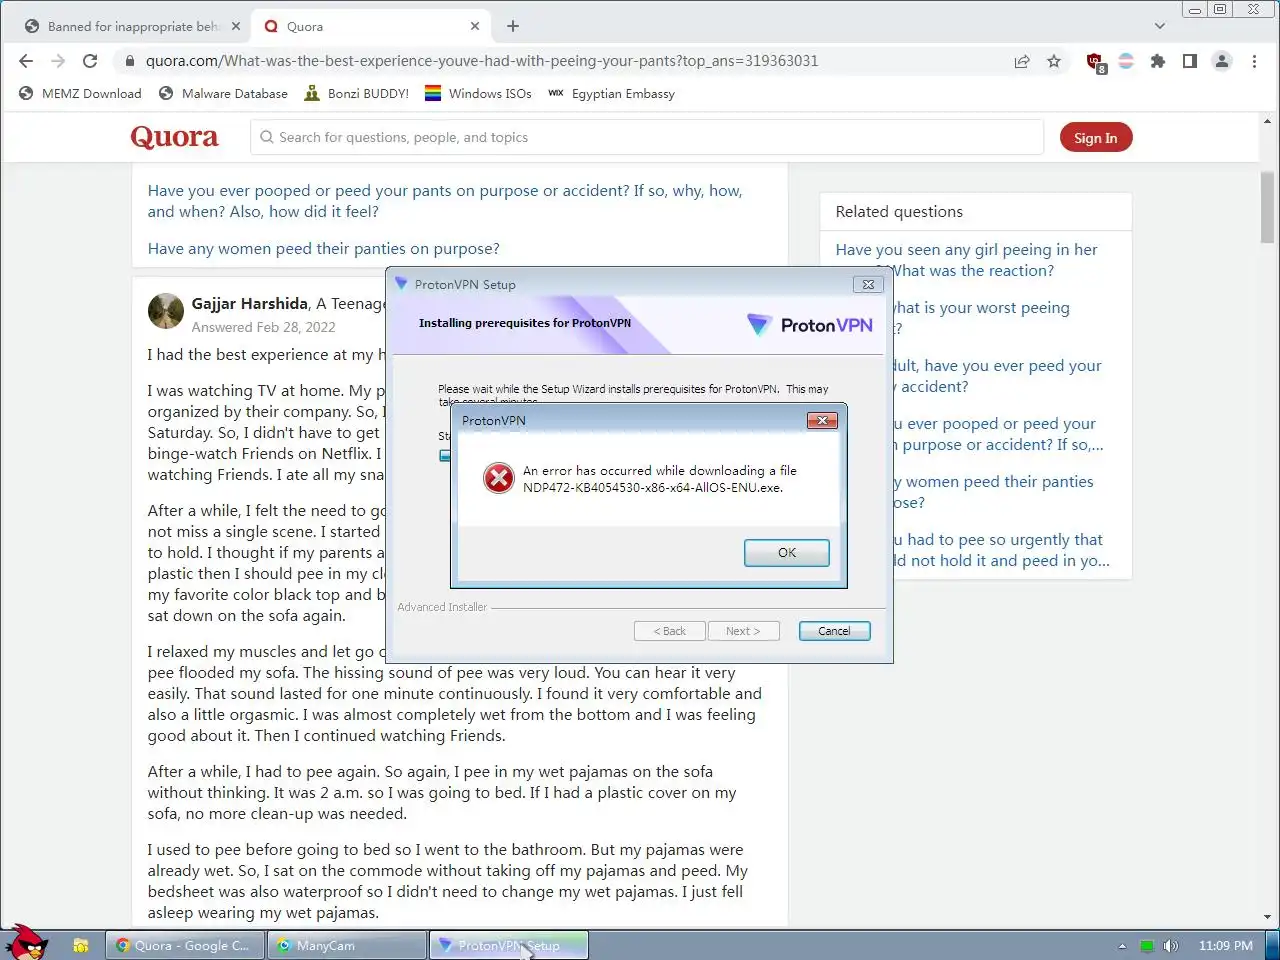Open related question about worst peeing

pos(980,318)
